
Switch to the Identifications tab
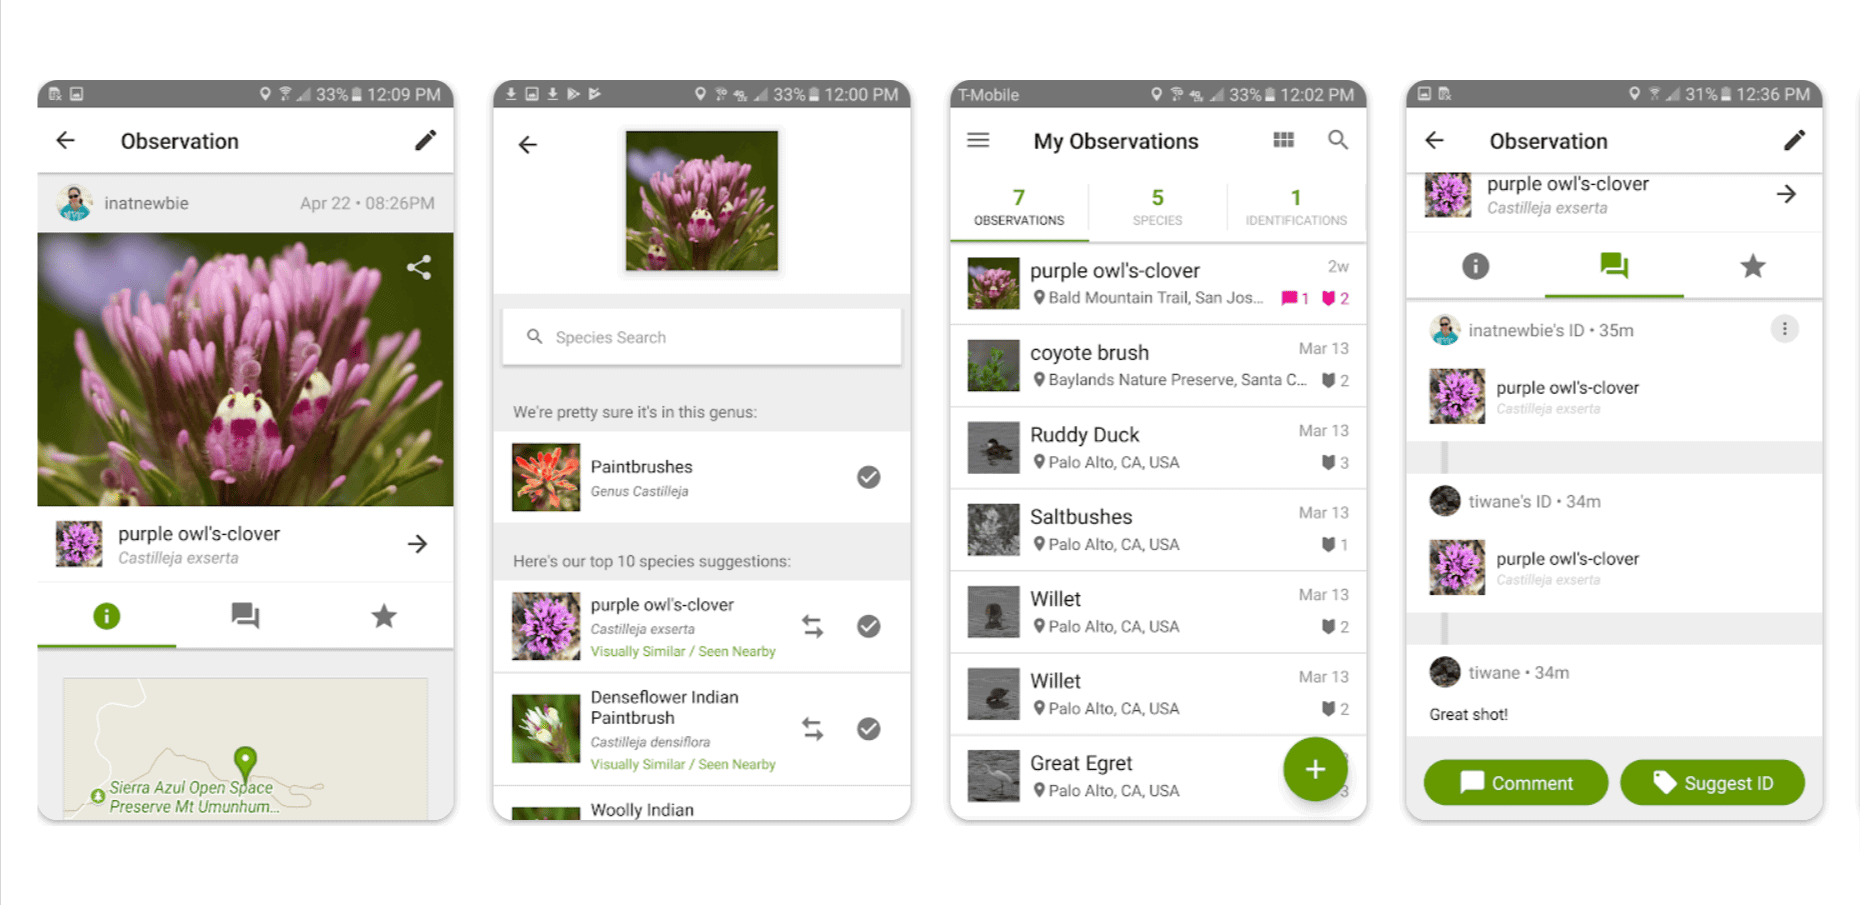(1296, 207)
